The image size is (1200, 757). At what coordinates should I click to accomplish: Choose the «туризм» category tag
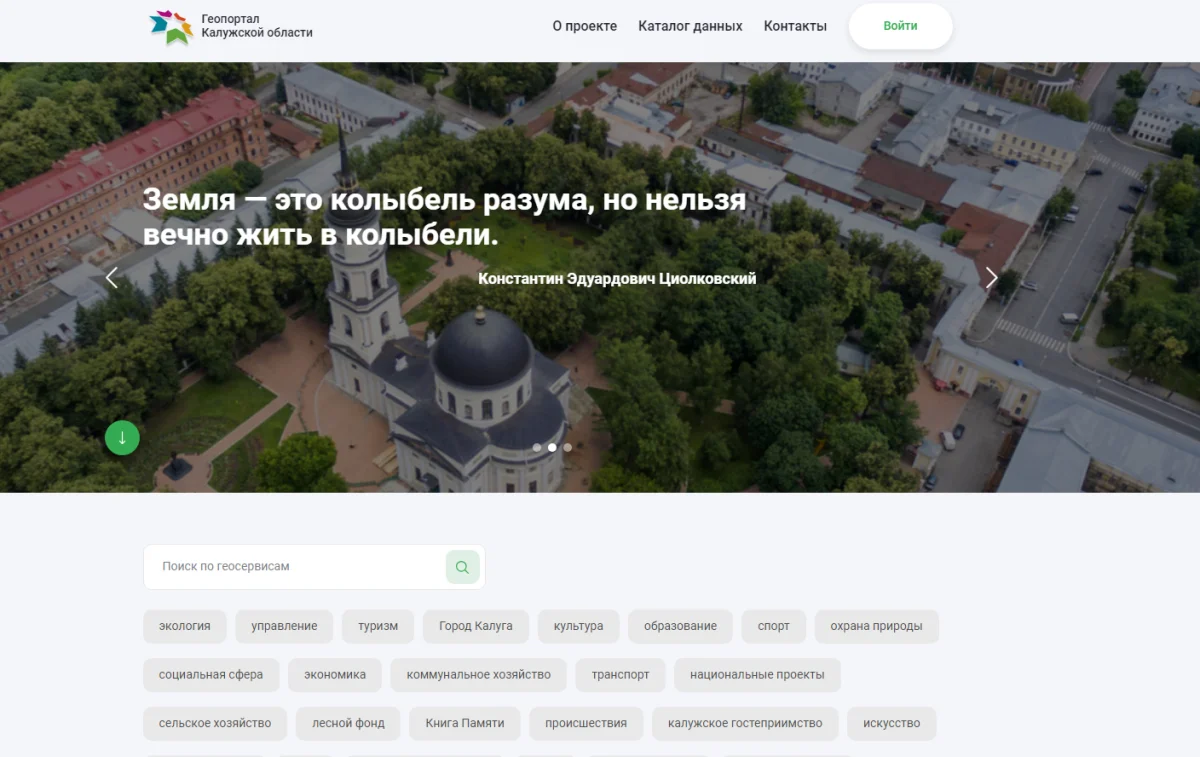(x=378, y=626)
